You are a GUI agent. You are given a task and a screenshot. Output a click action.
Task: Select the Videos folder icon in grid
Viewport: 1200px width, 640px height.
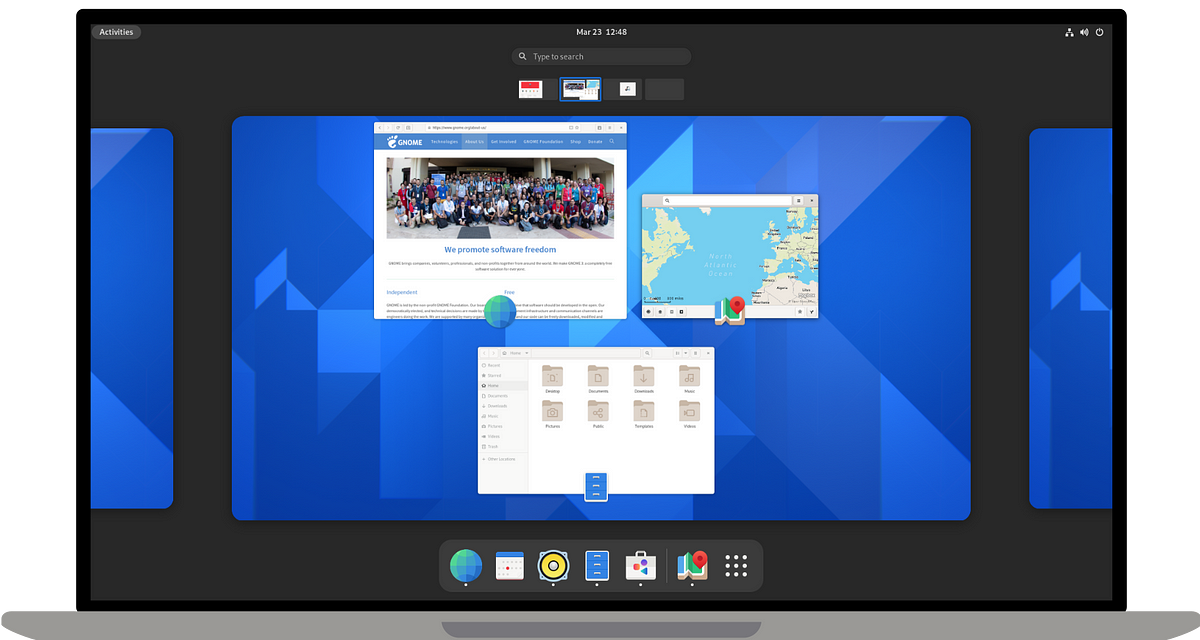click(x=689, y=411)
